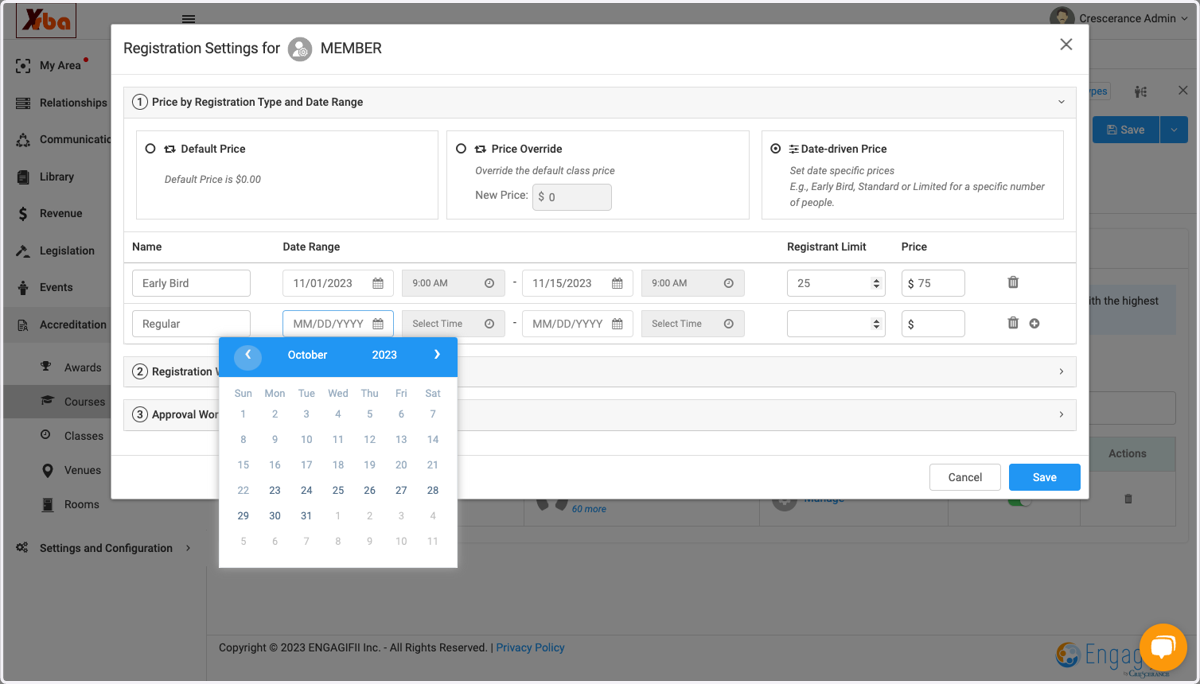Click the Venues map pin icon
Screen dimensions: 1200x684
[46, 471]
